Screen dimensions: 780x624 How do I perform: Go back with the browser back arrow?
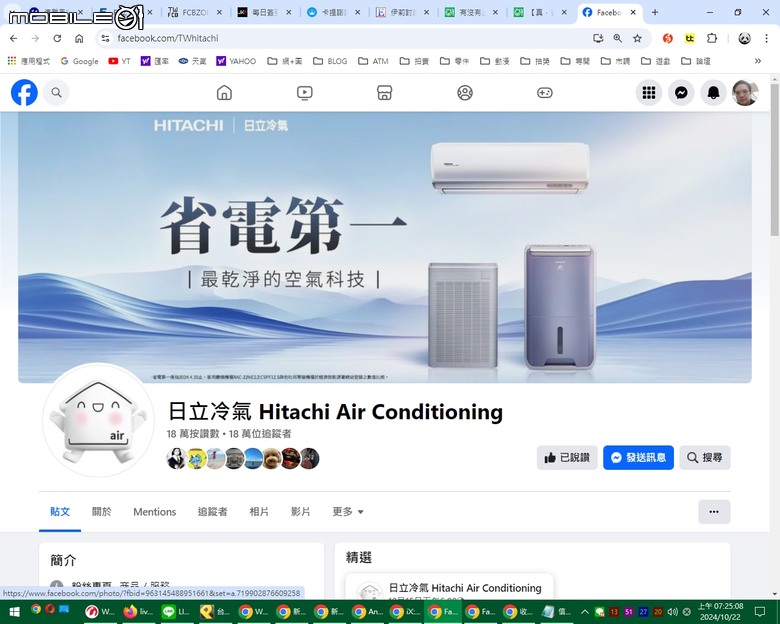click(x=13, y=38)
